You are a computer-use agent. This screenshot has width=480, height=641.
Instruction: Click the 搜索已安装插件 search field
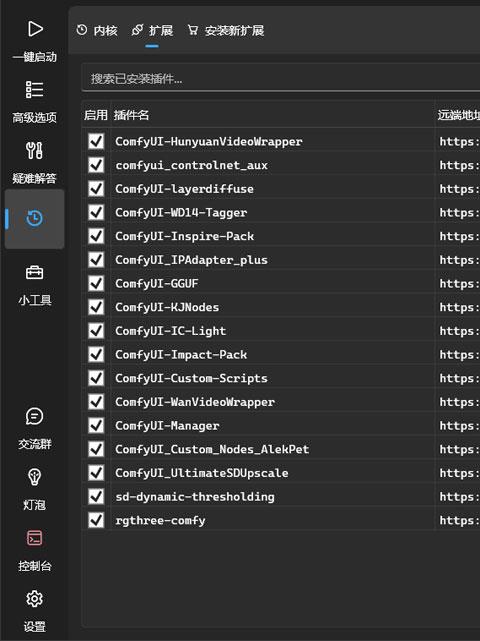[x=280, y=78]
